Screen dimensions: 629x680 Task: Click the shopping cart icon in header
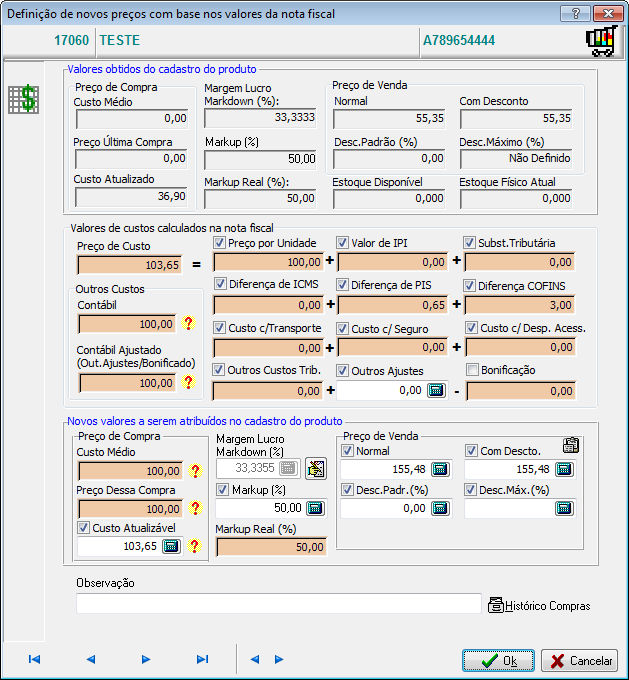click(x=599, y=41)
